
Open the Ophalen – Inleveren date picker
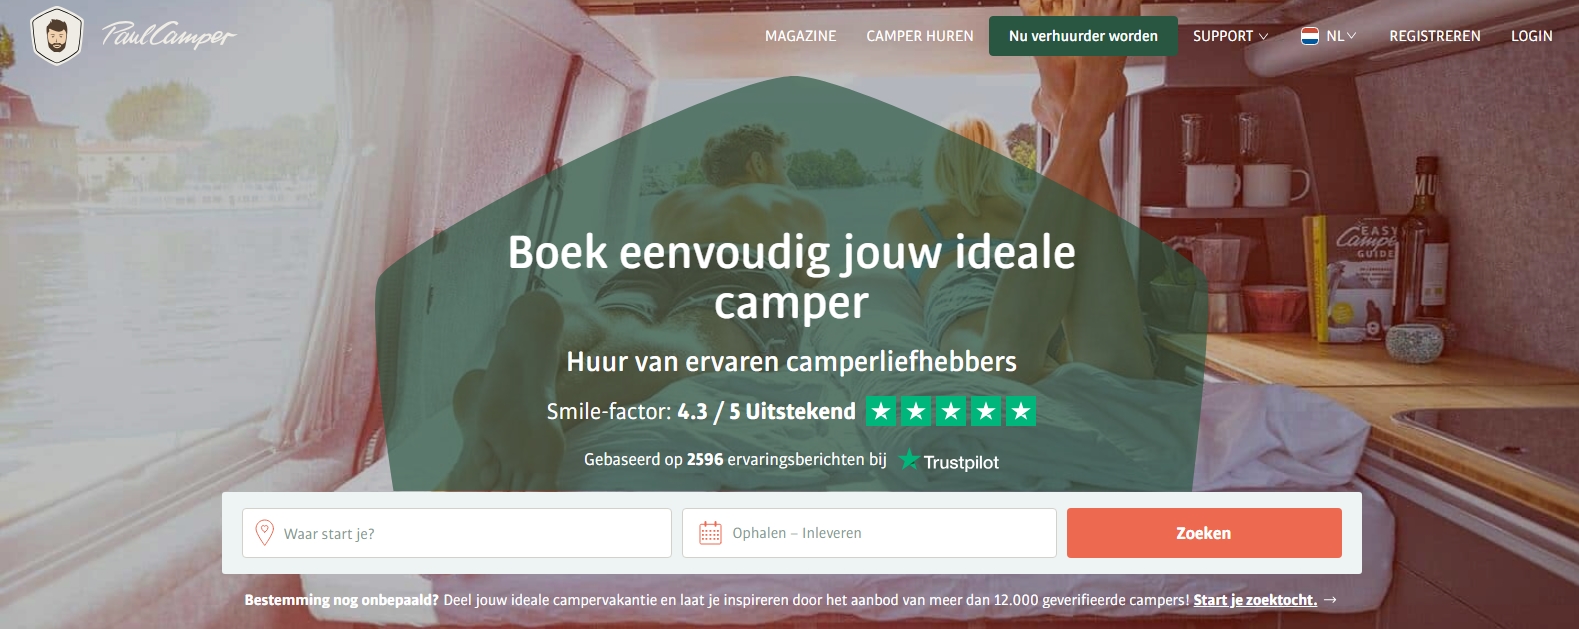tap(869, 533)
